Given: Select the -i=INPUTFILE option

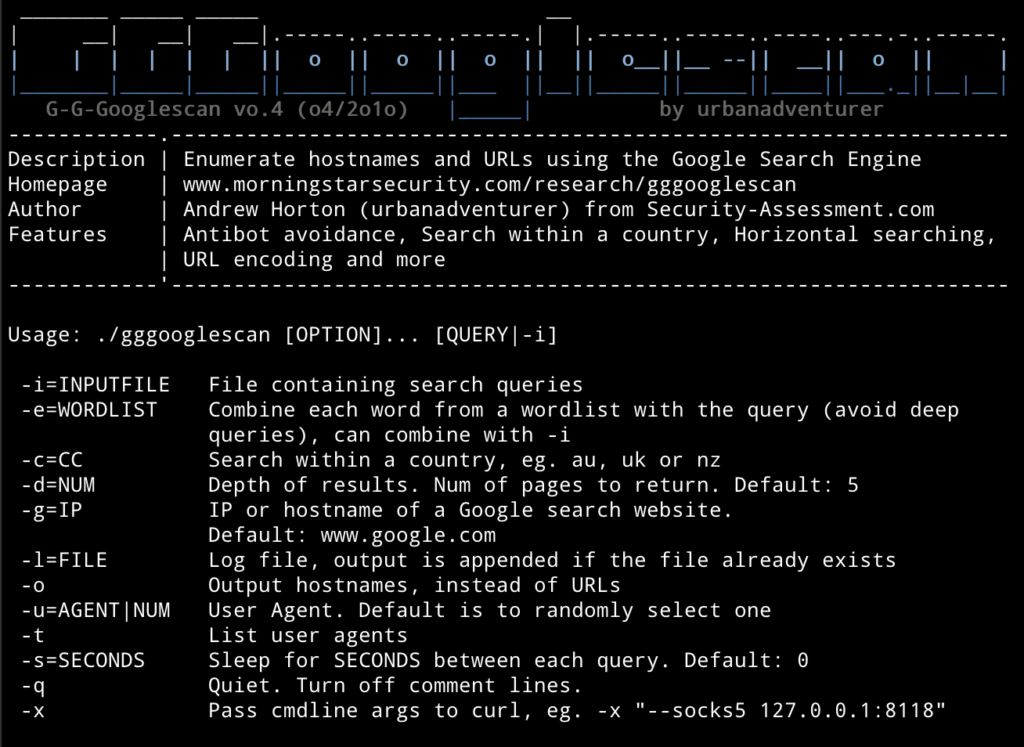Looking at the screenshot, I should [95, 385].
